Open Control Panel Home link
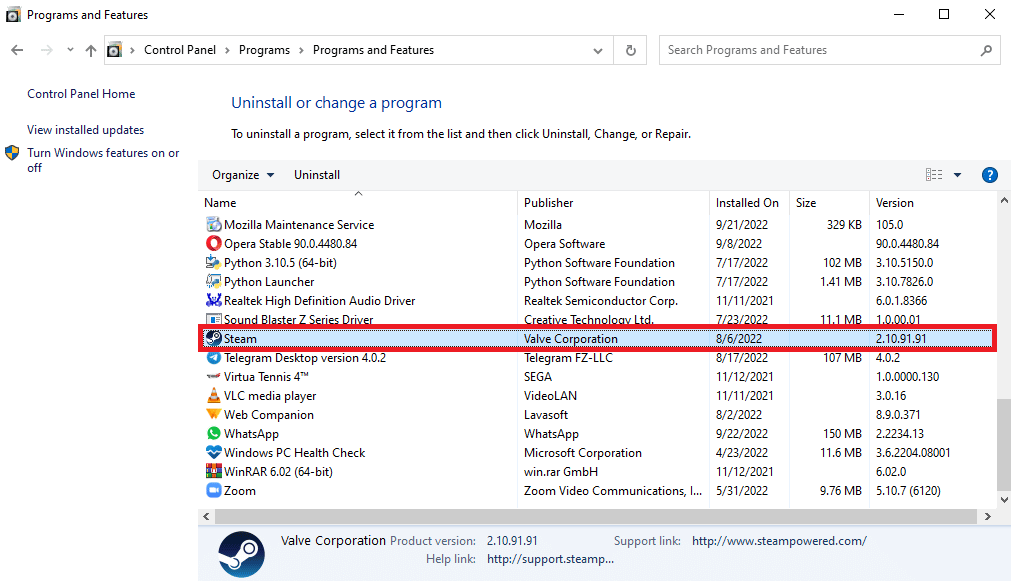Image resolution: width=1011 pixels, height=581 pixels. (x=81, y=94)
